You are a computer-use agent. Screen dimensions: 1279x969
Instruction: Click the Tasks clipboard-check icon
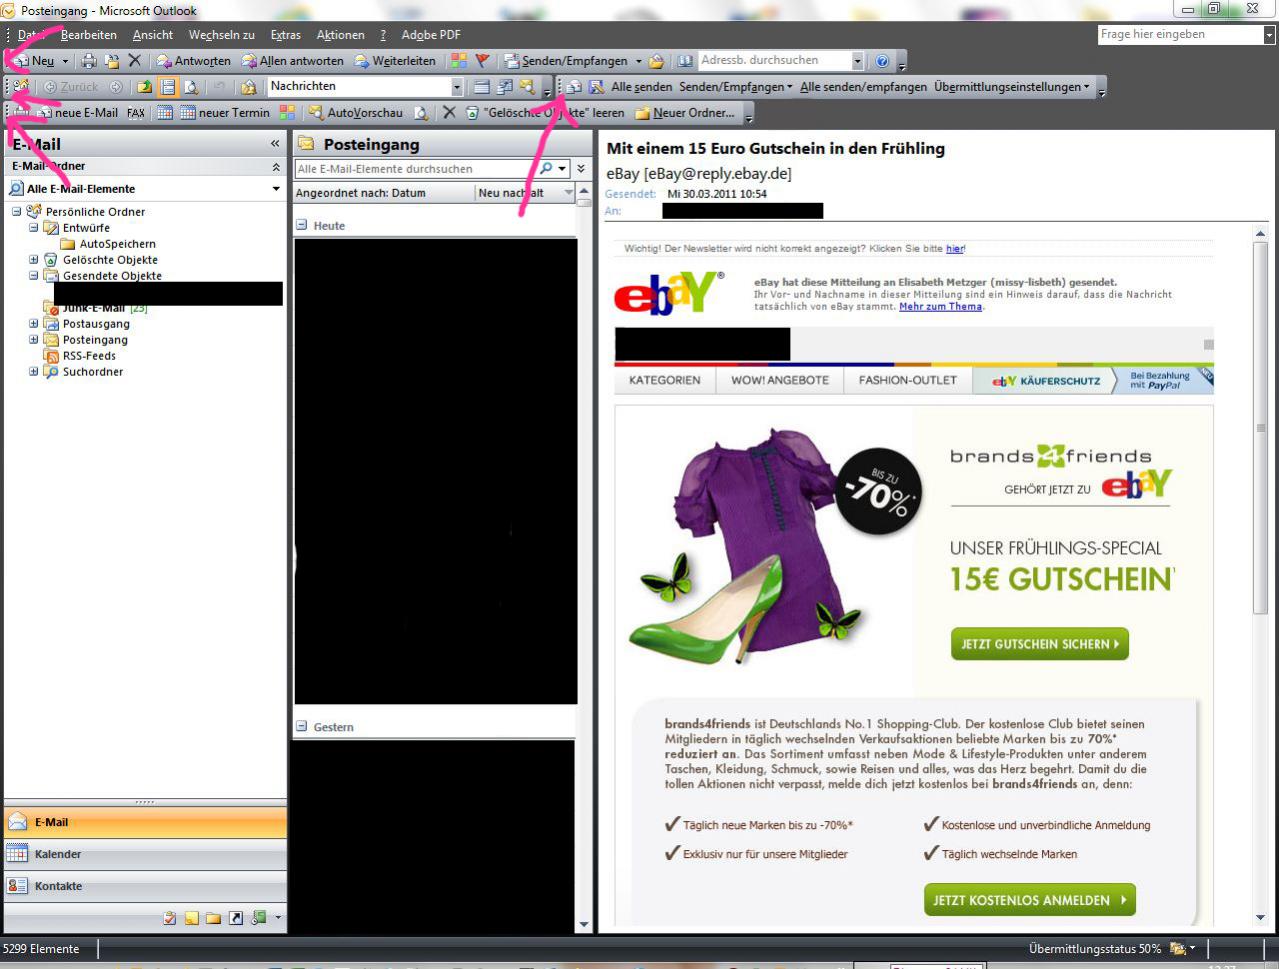pyautogui.click(x=170, y=918)
